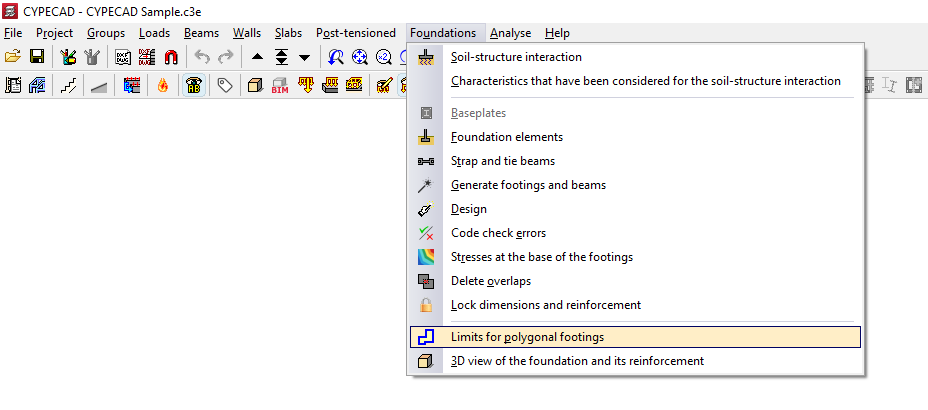Select Stresses at the base of footings
This screenshot has width=928, height=410.
pos(541,257)
